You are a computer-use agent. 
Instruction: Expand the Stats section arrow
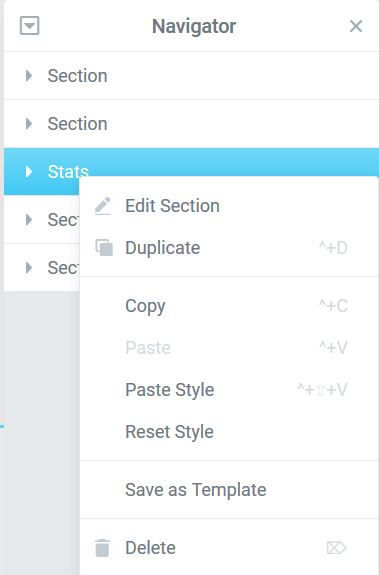pyautogui.click(x=29, y=172)
